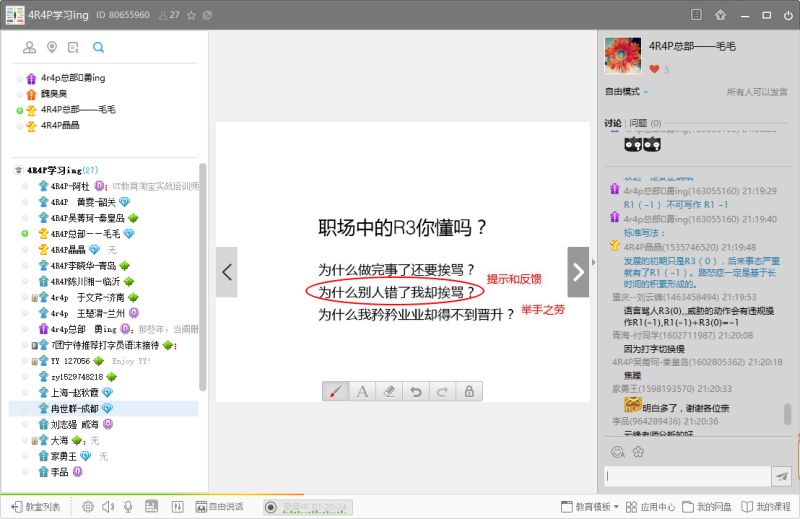
Task: Expand the 教育模板 dropdown menu
Action: click(x=590, y=507)
